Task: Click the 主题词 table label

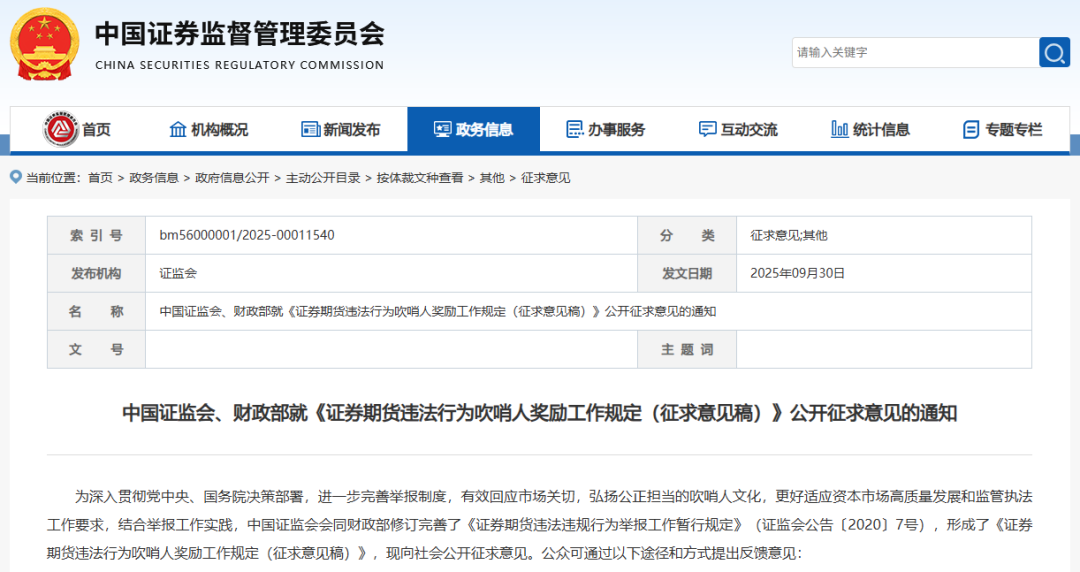Action: tap(687, 349)
